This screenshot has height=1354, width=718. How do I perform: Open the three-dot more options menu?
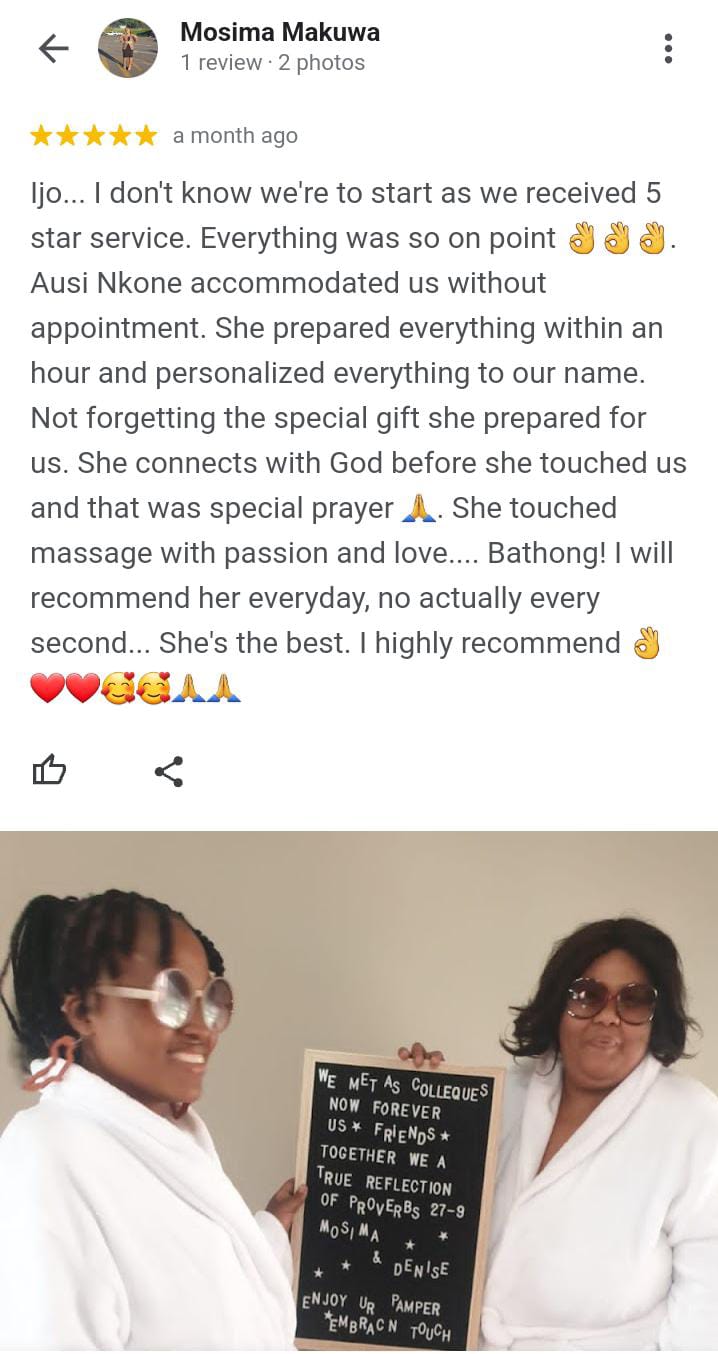[x=668, y=48]
